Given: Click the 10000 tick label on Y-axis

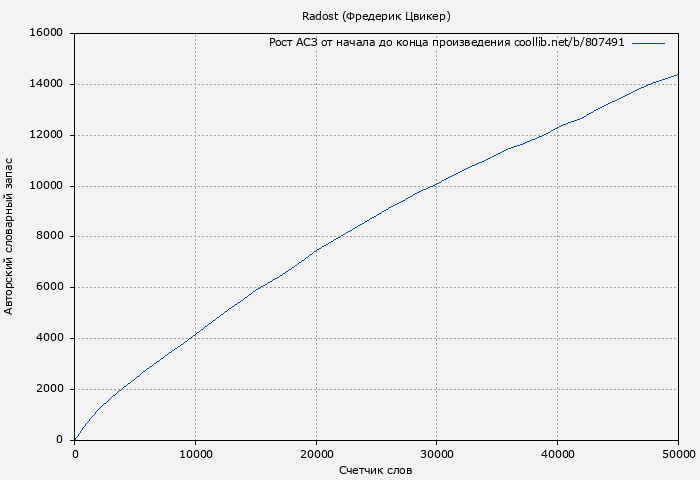Looking at the screenshot, I should coord(47,186).
